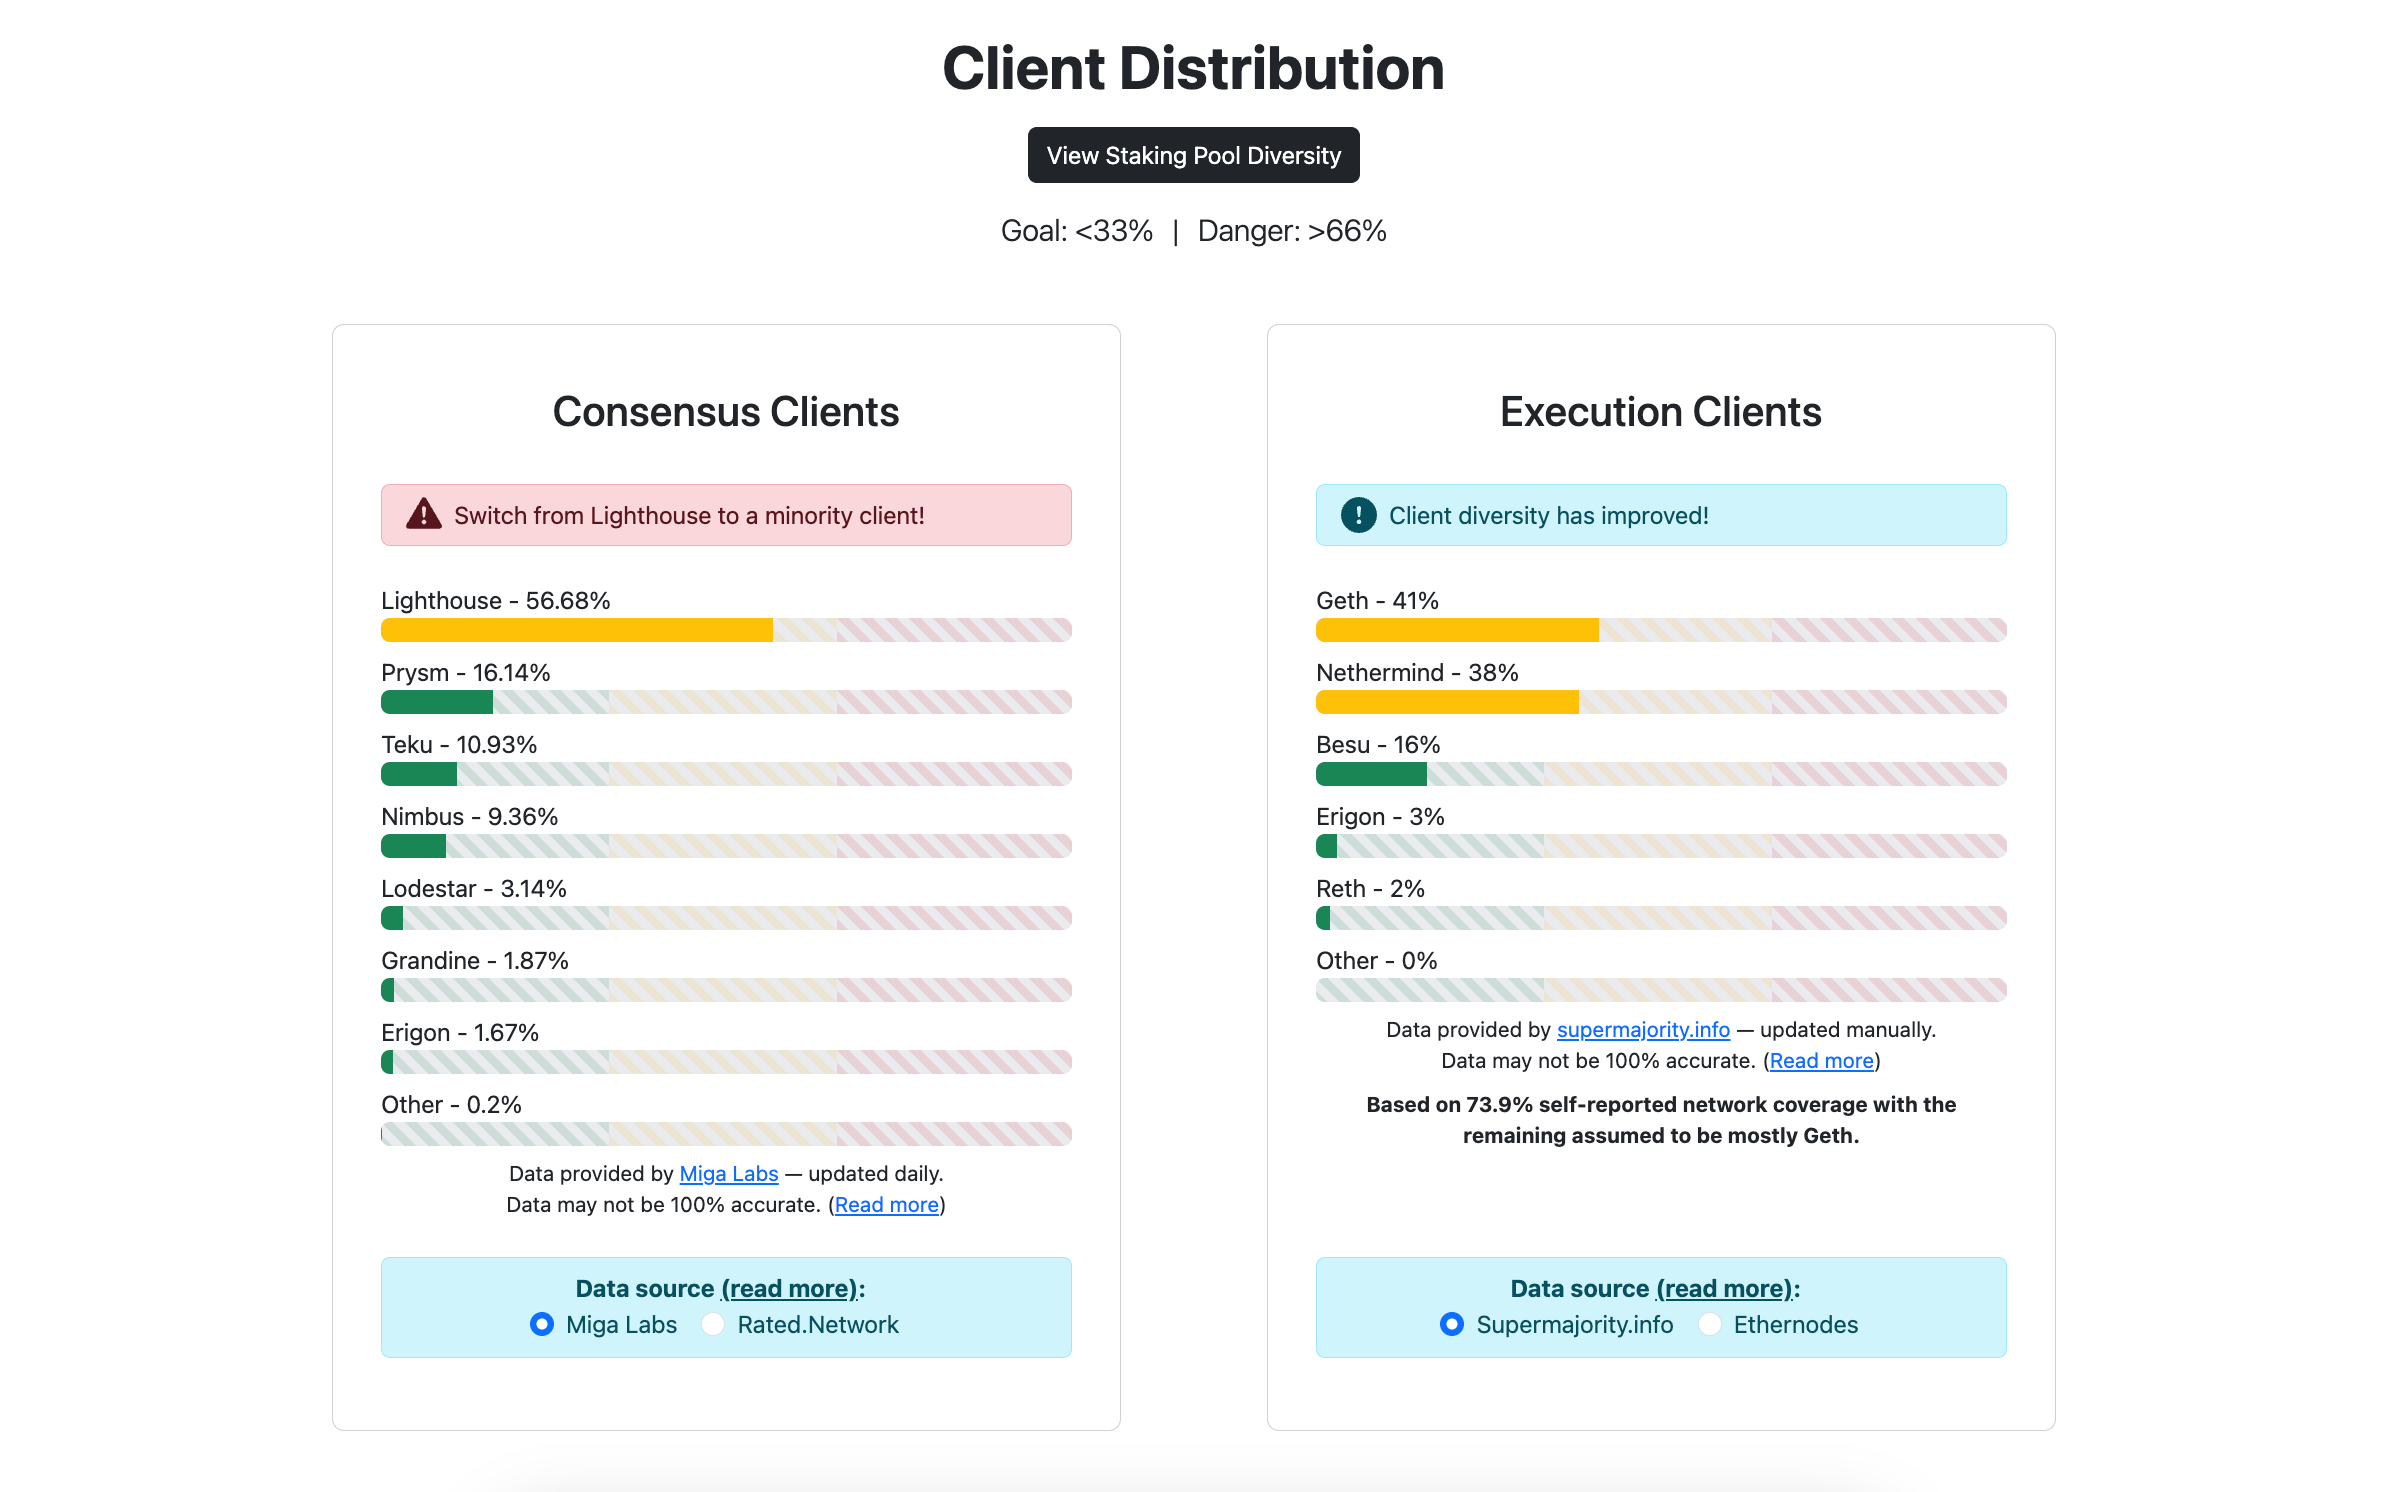Click the red warning triangle icon
Screen dimensions: 2404x1492
point(424,514)
